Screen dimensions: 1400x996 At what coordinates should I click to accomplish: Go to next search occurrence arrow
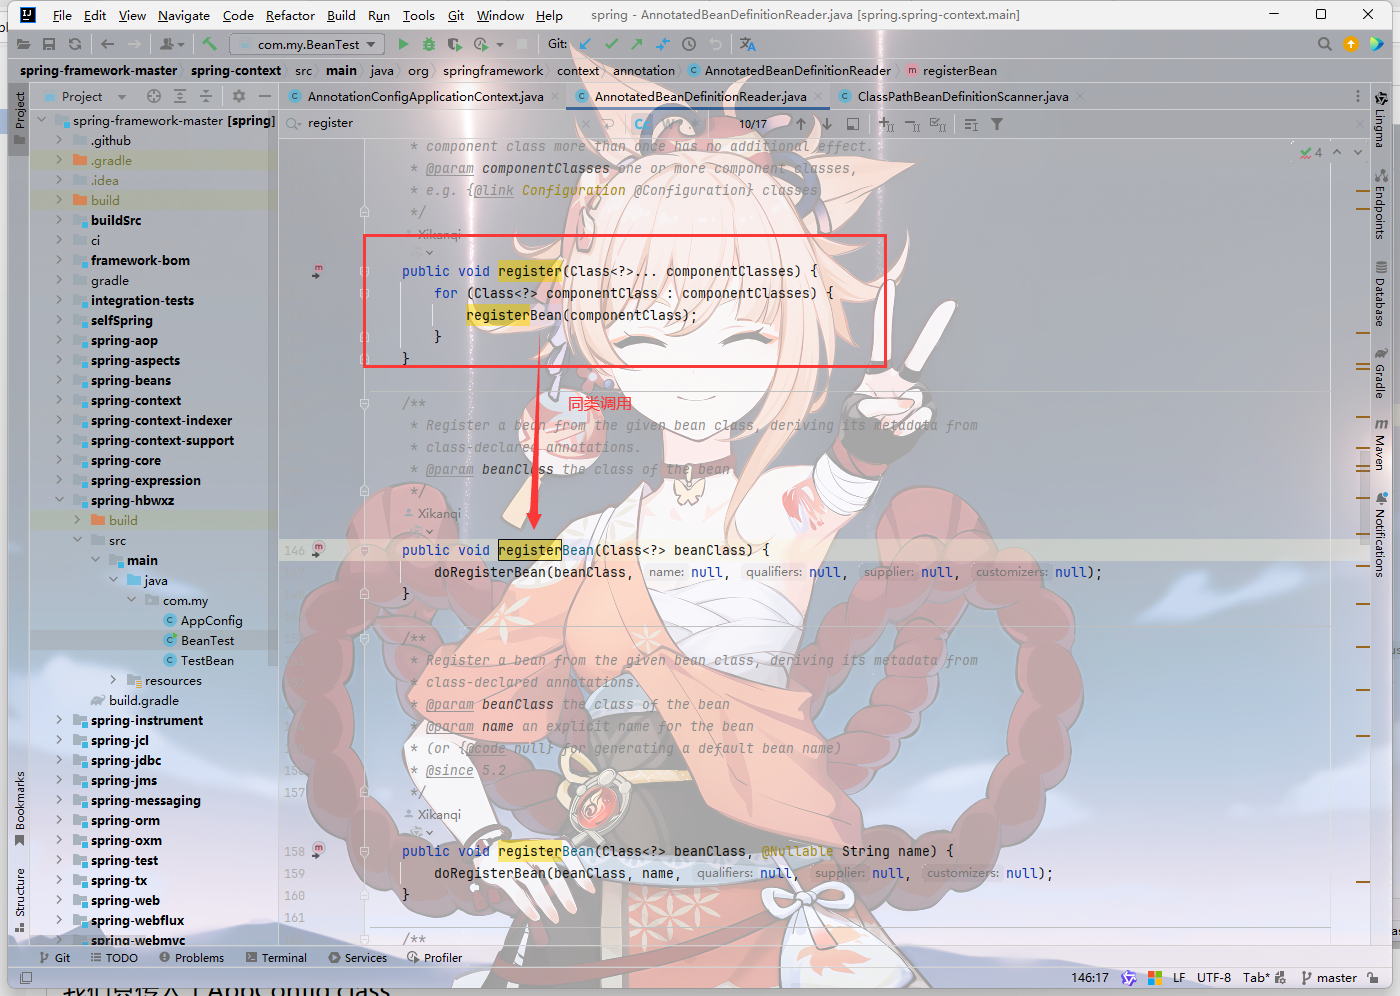click(827, 124)
